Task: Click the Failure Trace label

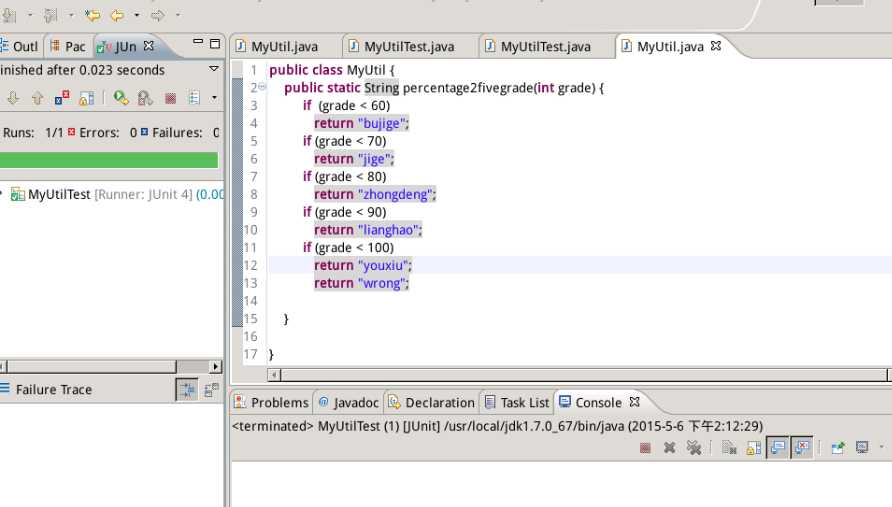Action: pos(54,390)
